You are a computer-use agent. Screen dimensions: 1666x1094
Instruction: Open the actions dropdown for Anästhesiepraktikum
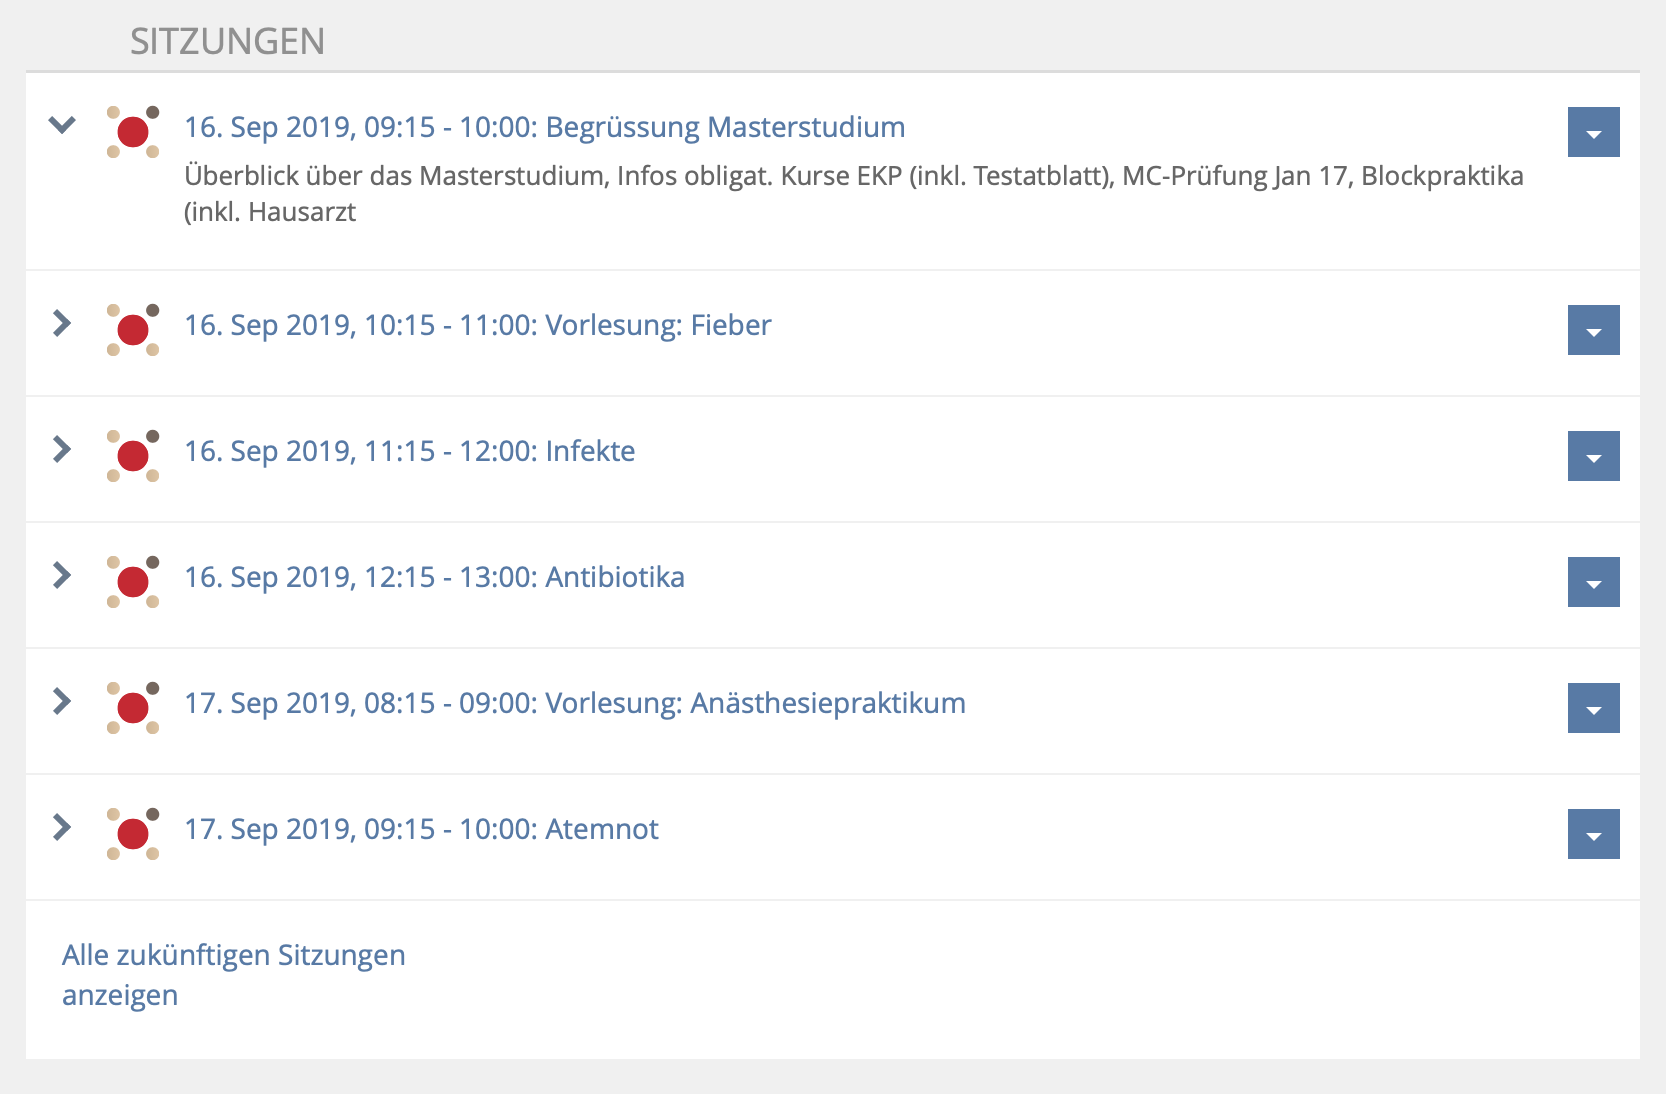pos(1593,708)
